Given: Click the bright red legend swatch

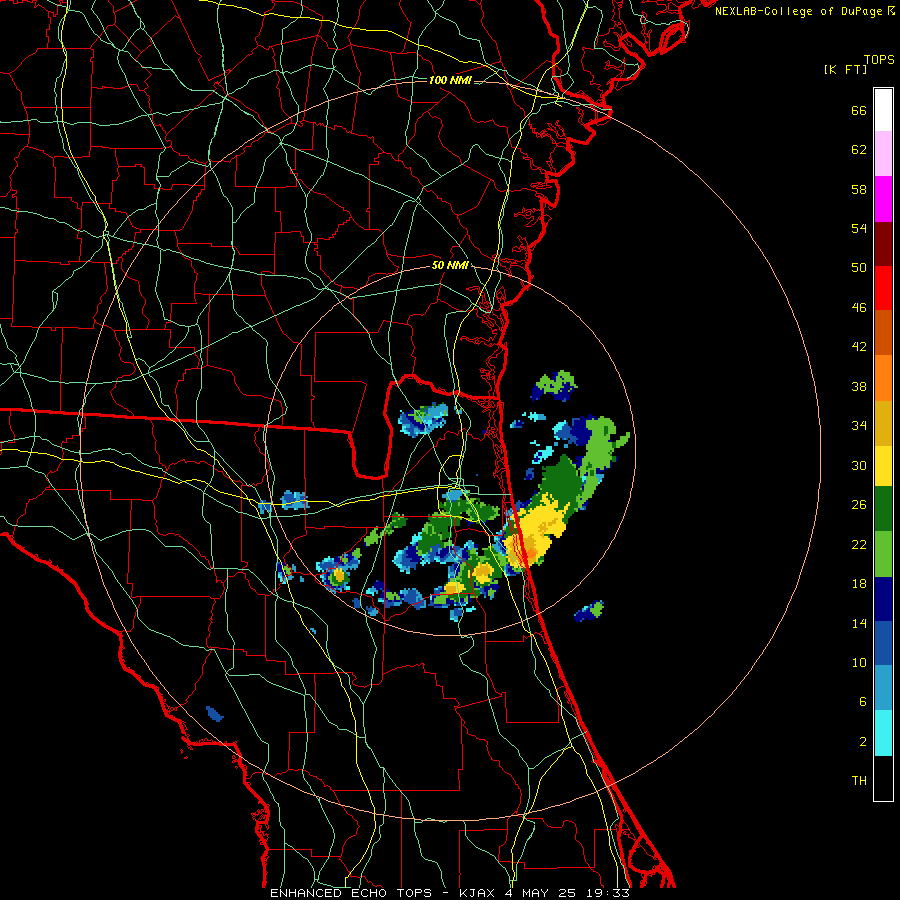Looking at the screenshot, I should (883, 288).
